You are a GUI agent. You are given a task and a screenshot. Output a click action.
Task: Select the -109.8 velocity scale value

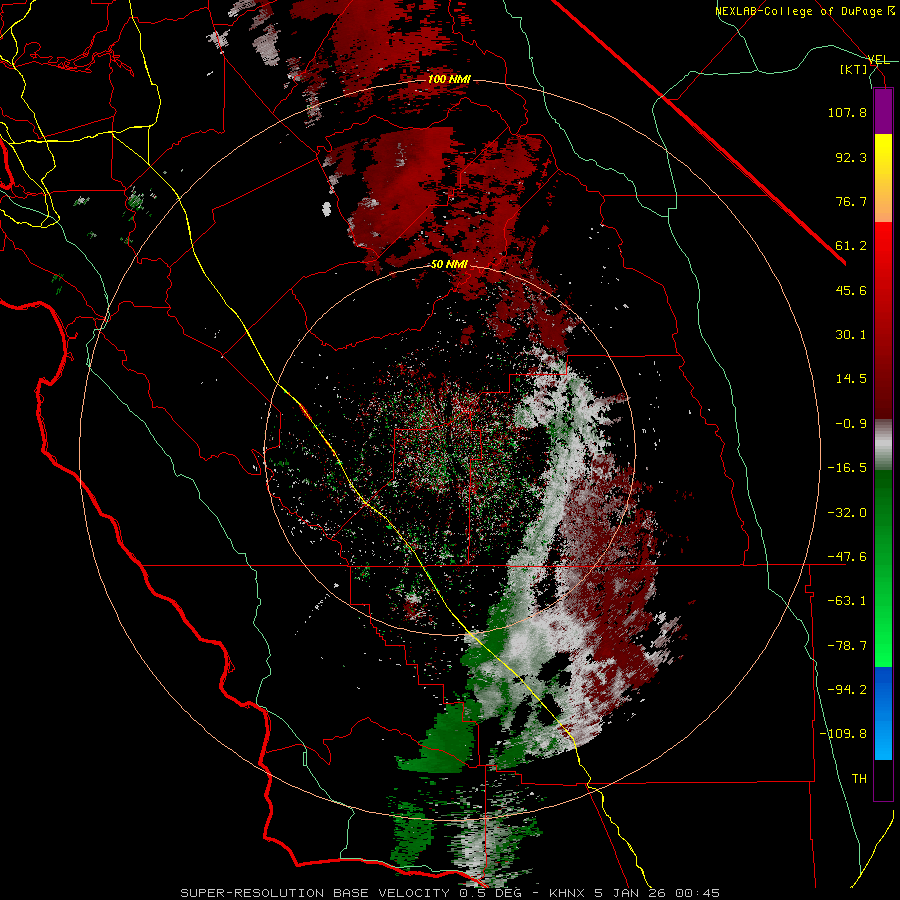click(x=843, y=734)
